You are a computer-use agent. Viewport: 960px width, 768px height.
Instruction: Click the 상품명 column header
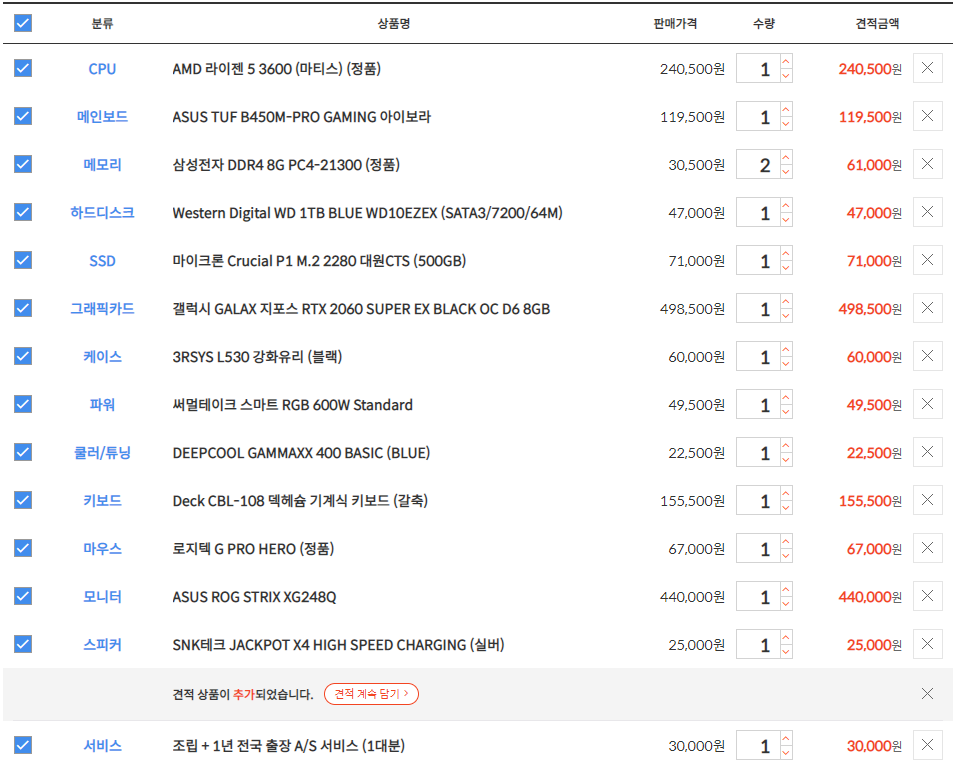(x=394, y=23)
